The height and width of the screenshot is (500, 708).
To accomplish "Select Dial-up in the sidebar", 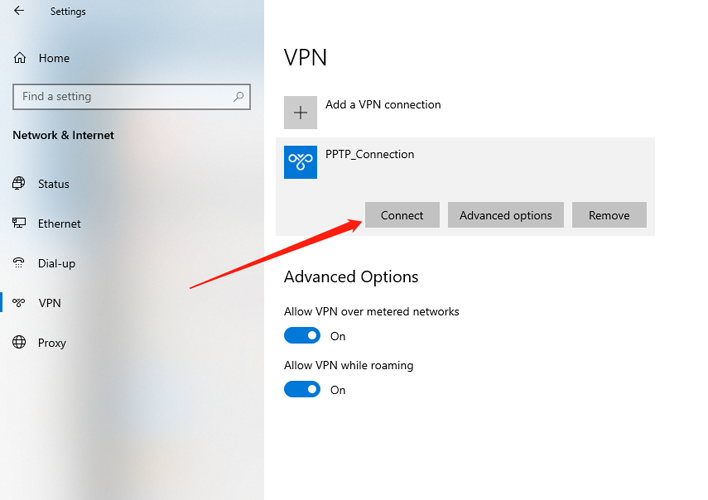I will point(56,263).
